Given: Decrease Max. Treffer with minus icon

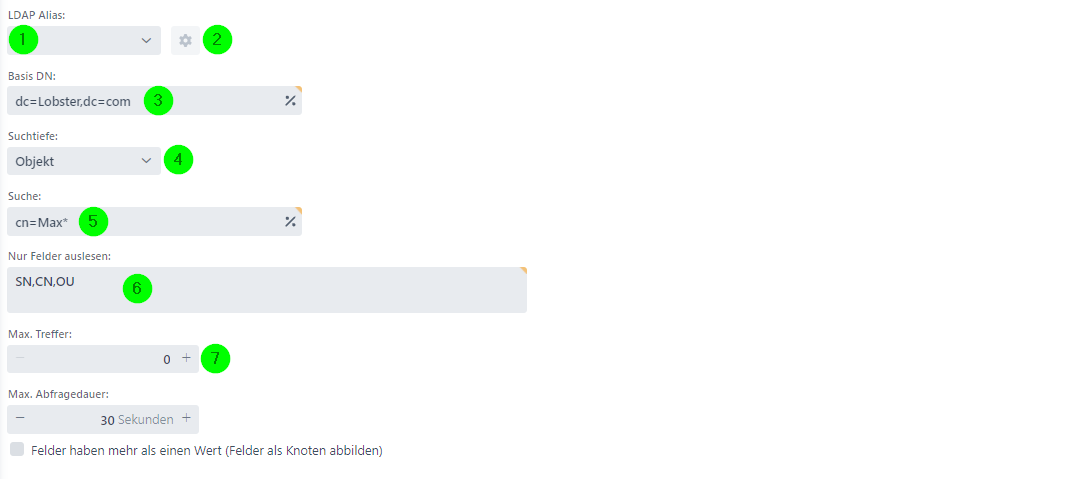Looking at the screenshot, I should click(x=20, y=358).
